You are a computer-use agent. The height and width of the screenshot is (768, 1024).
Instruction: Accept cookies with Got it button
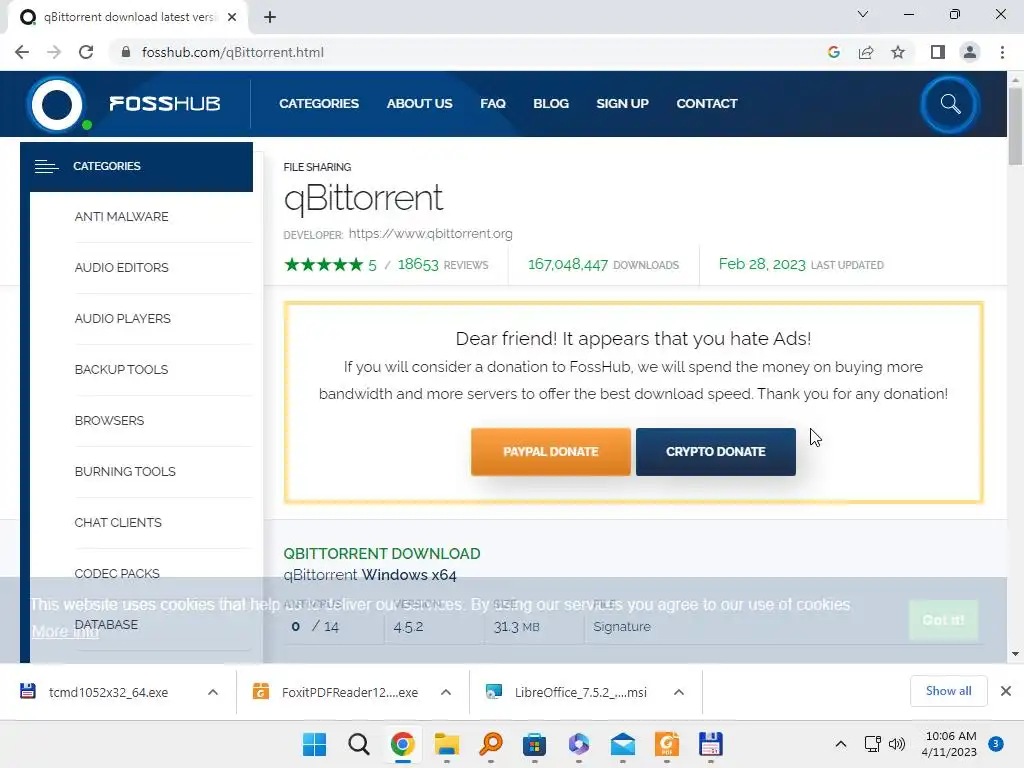point(943,620)
